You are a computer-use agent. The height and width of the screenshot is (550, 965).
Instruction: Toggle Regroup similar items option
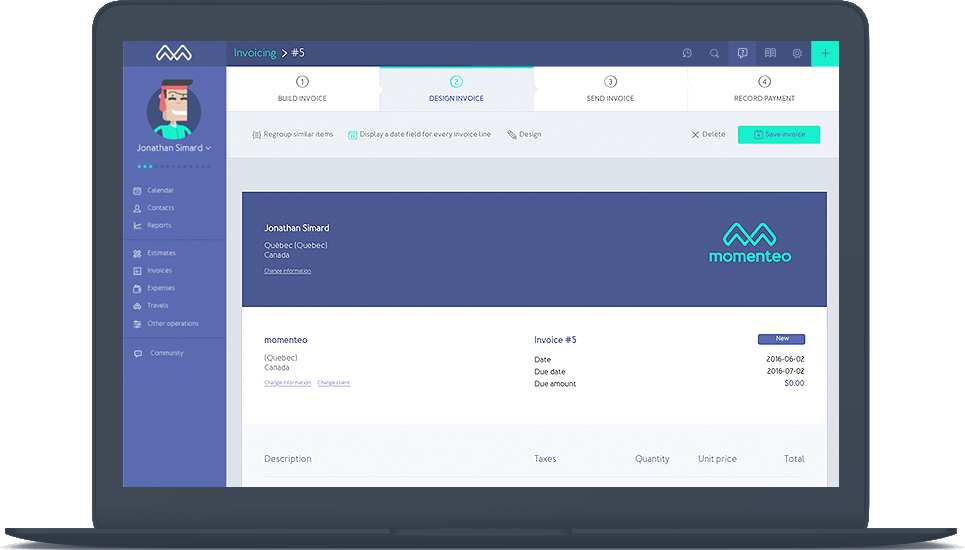click(x=293, y=134)
